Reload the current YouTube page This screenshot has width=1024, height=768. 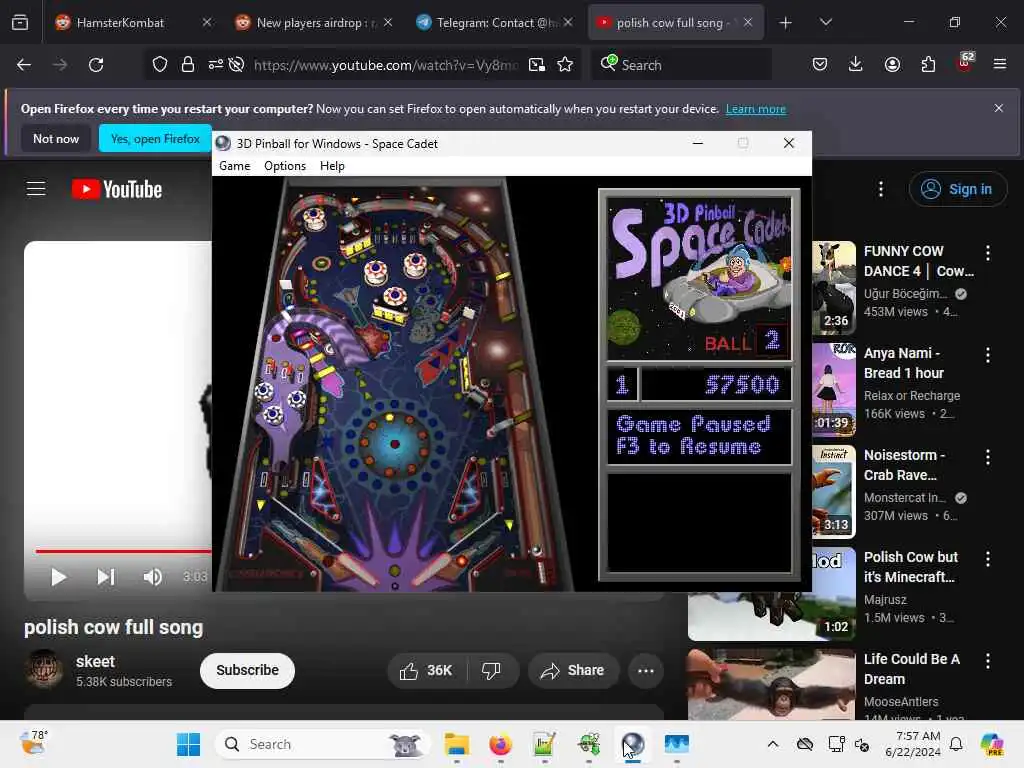pos(96,65)
